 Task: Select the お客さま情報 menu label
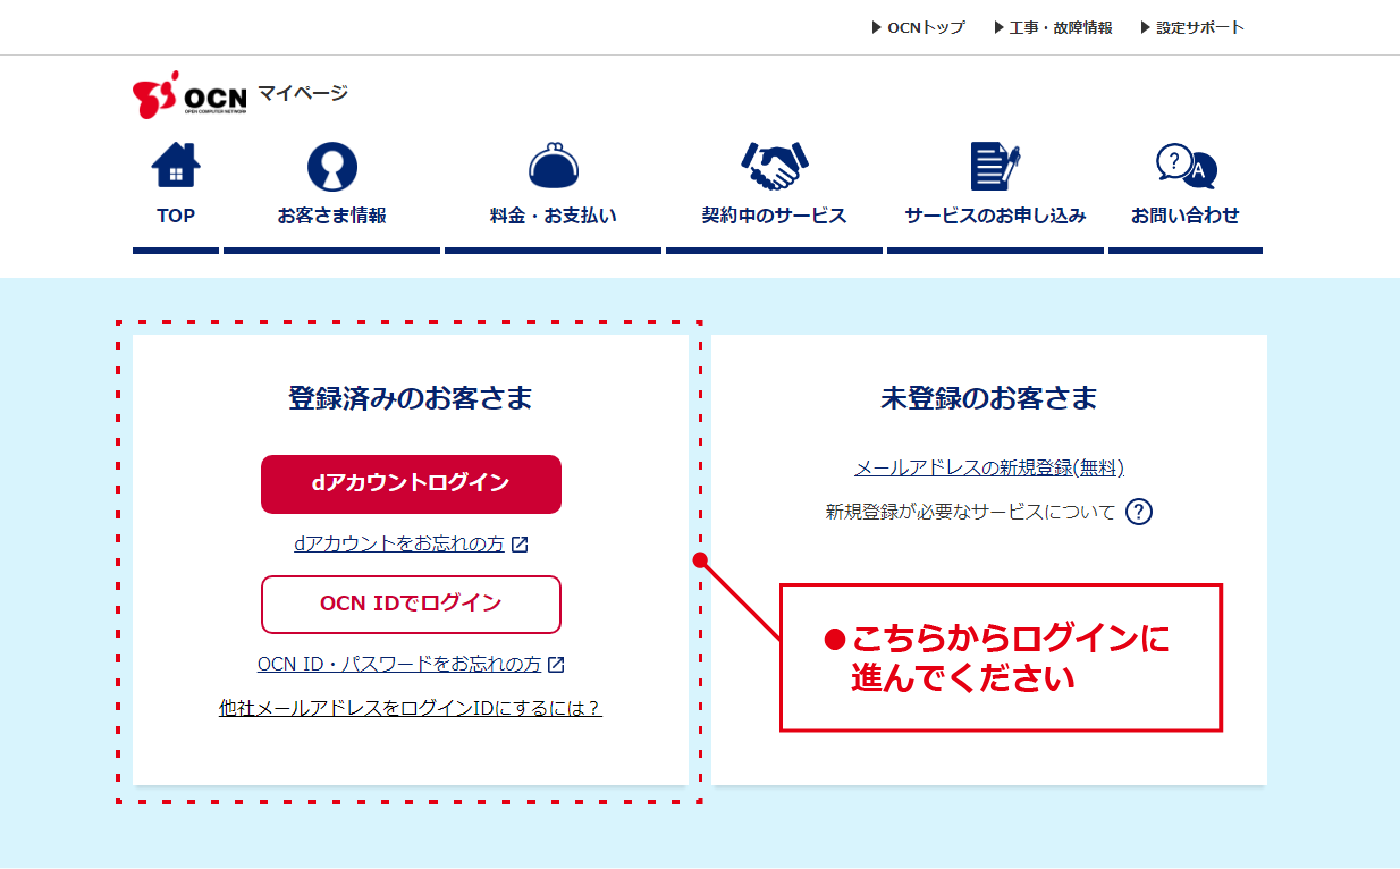pyautogui.click(x=332, y=215)
